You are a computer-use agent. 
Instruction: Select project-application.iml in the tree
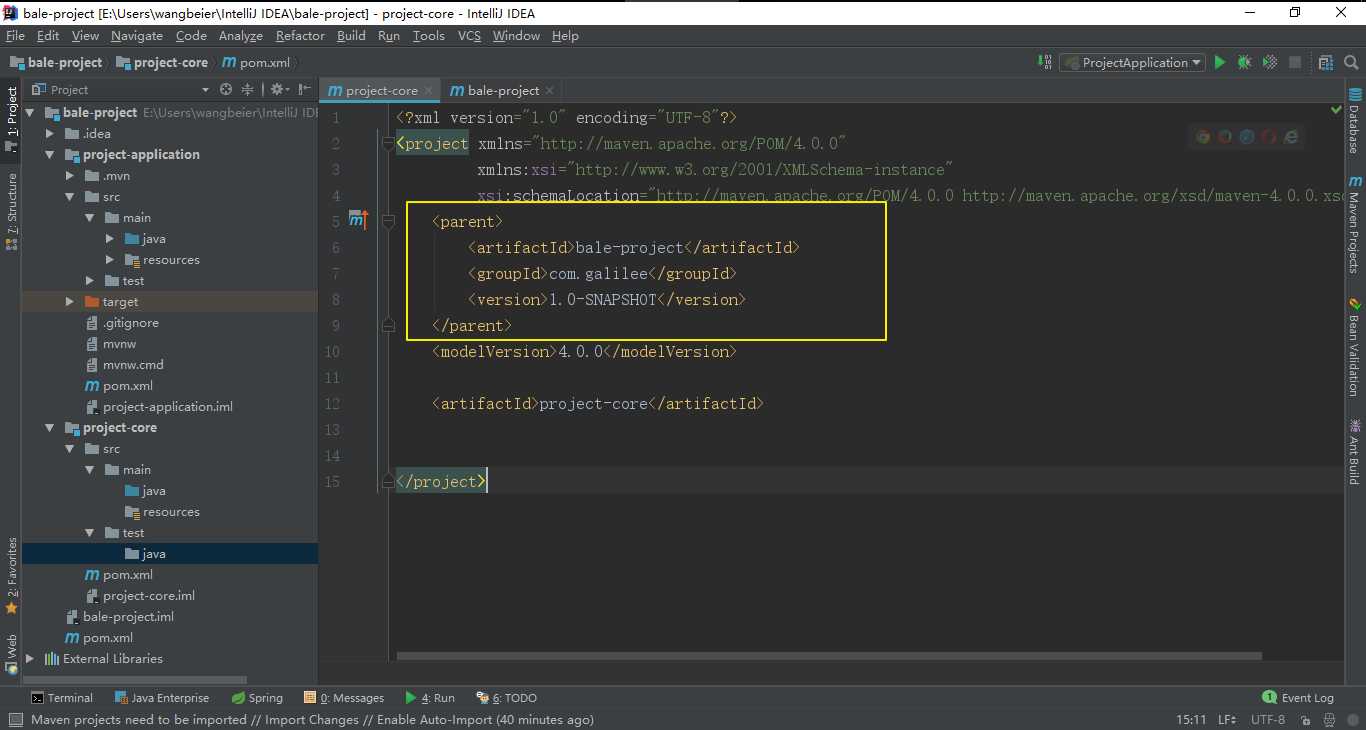(168, 407)
